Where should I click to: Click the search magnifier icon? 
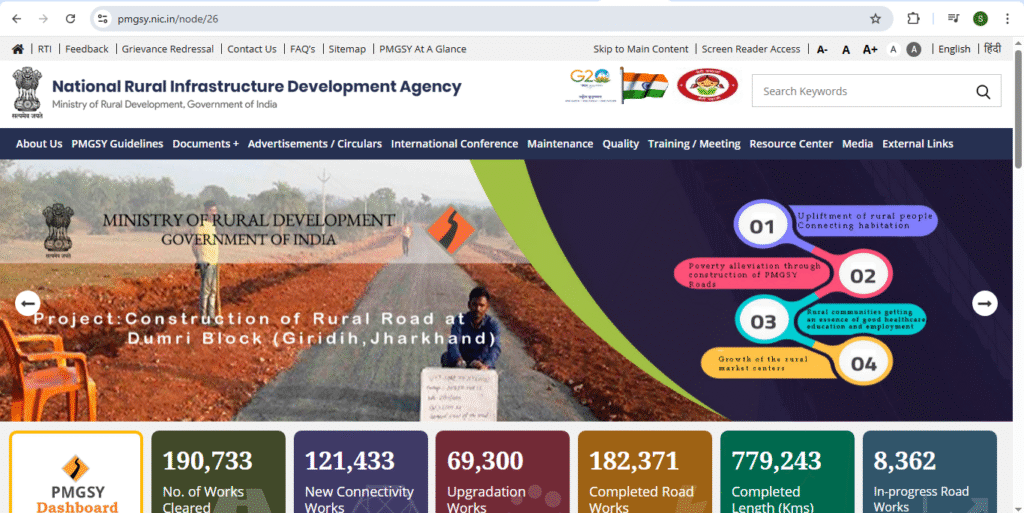tap(983, 91)
